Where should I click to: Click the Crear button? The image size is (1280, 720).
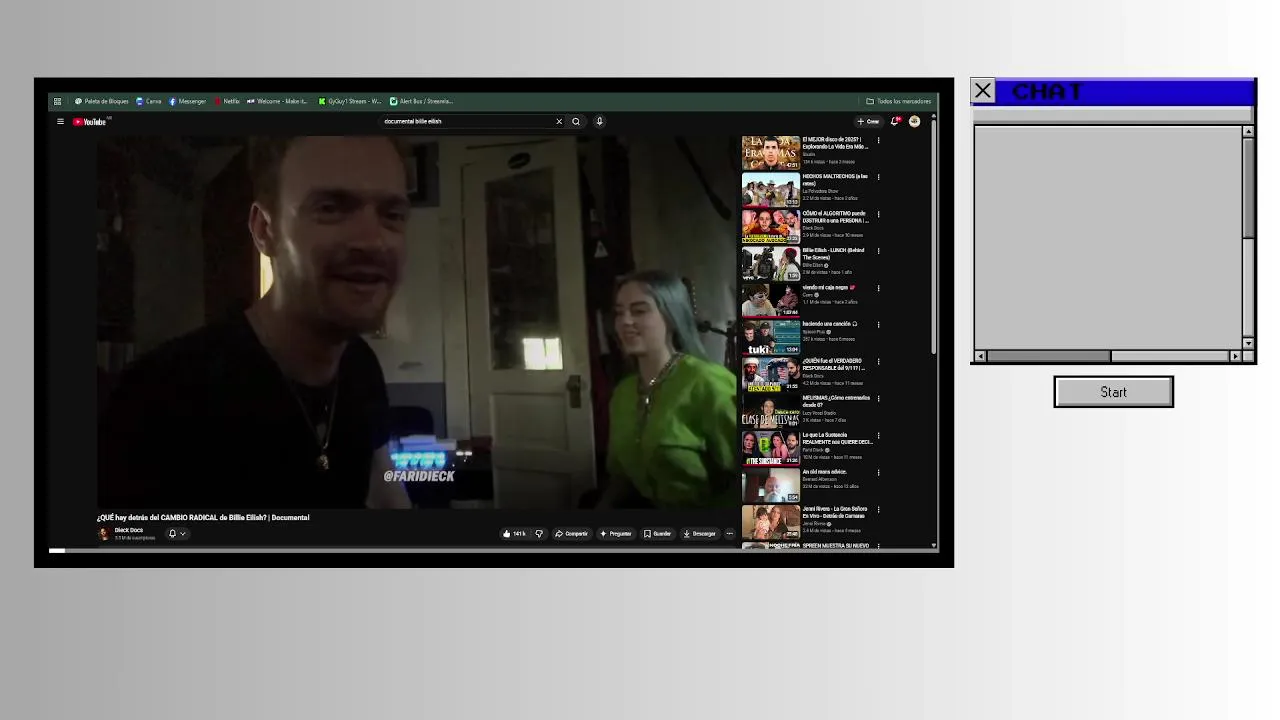868,122
